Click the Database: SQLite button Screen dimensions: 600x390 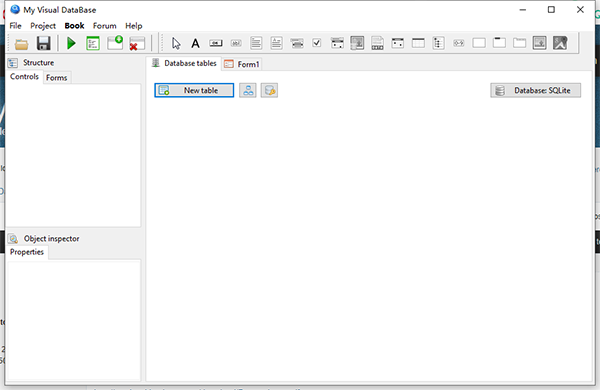click(x=535, y=90)
